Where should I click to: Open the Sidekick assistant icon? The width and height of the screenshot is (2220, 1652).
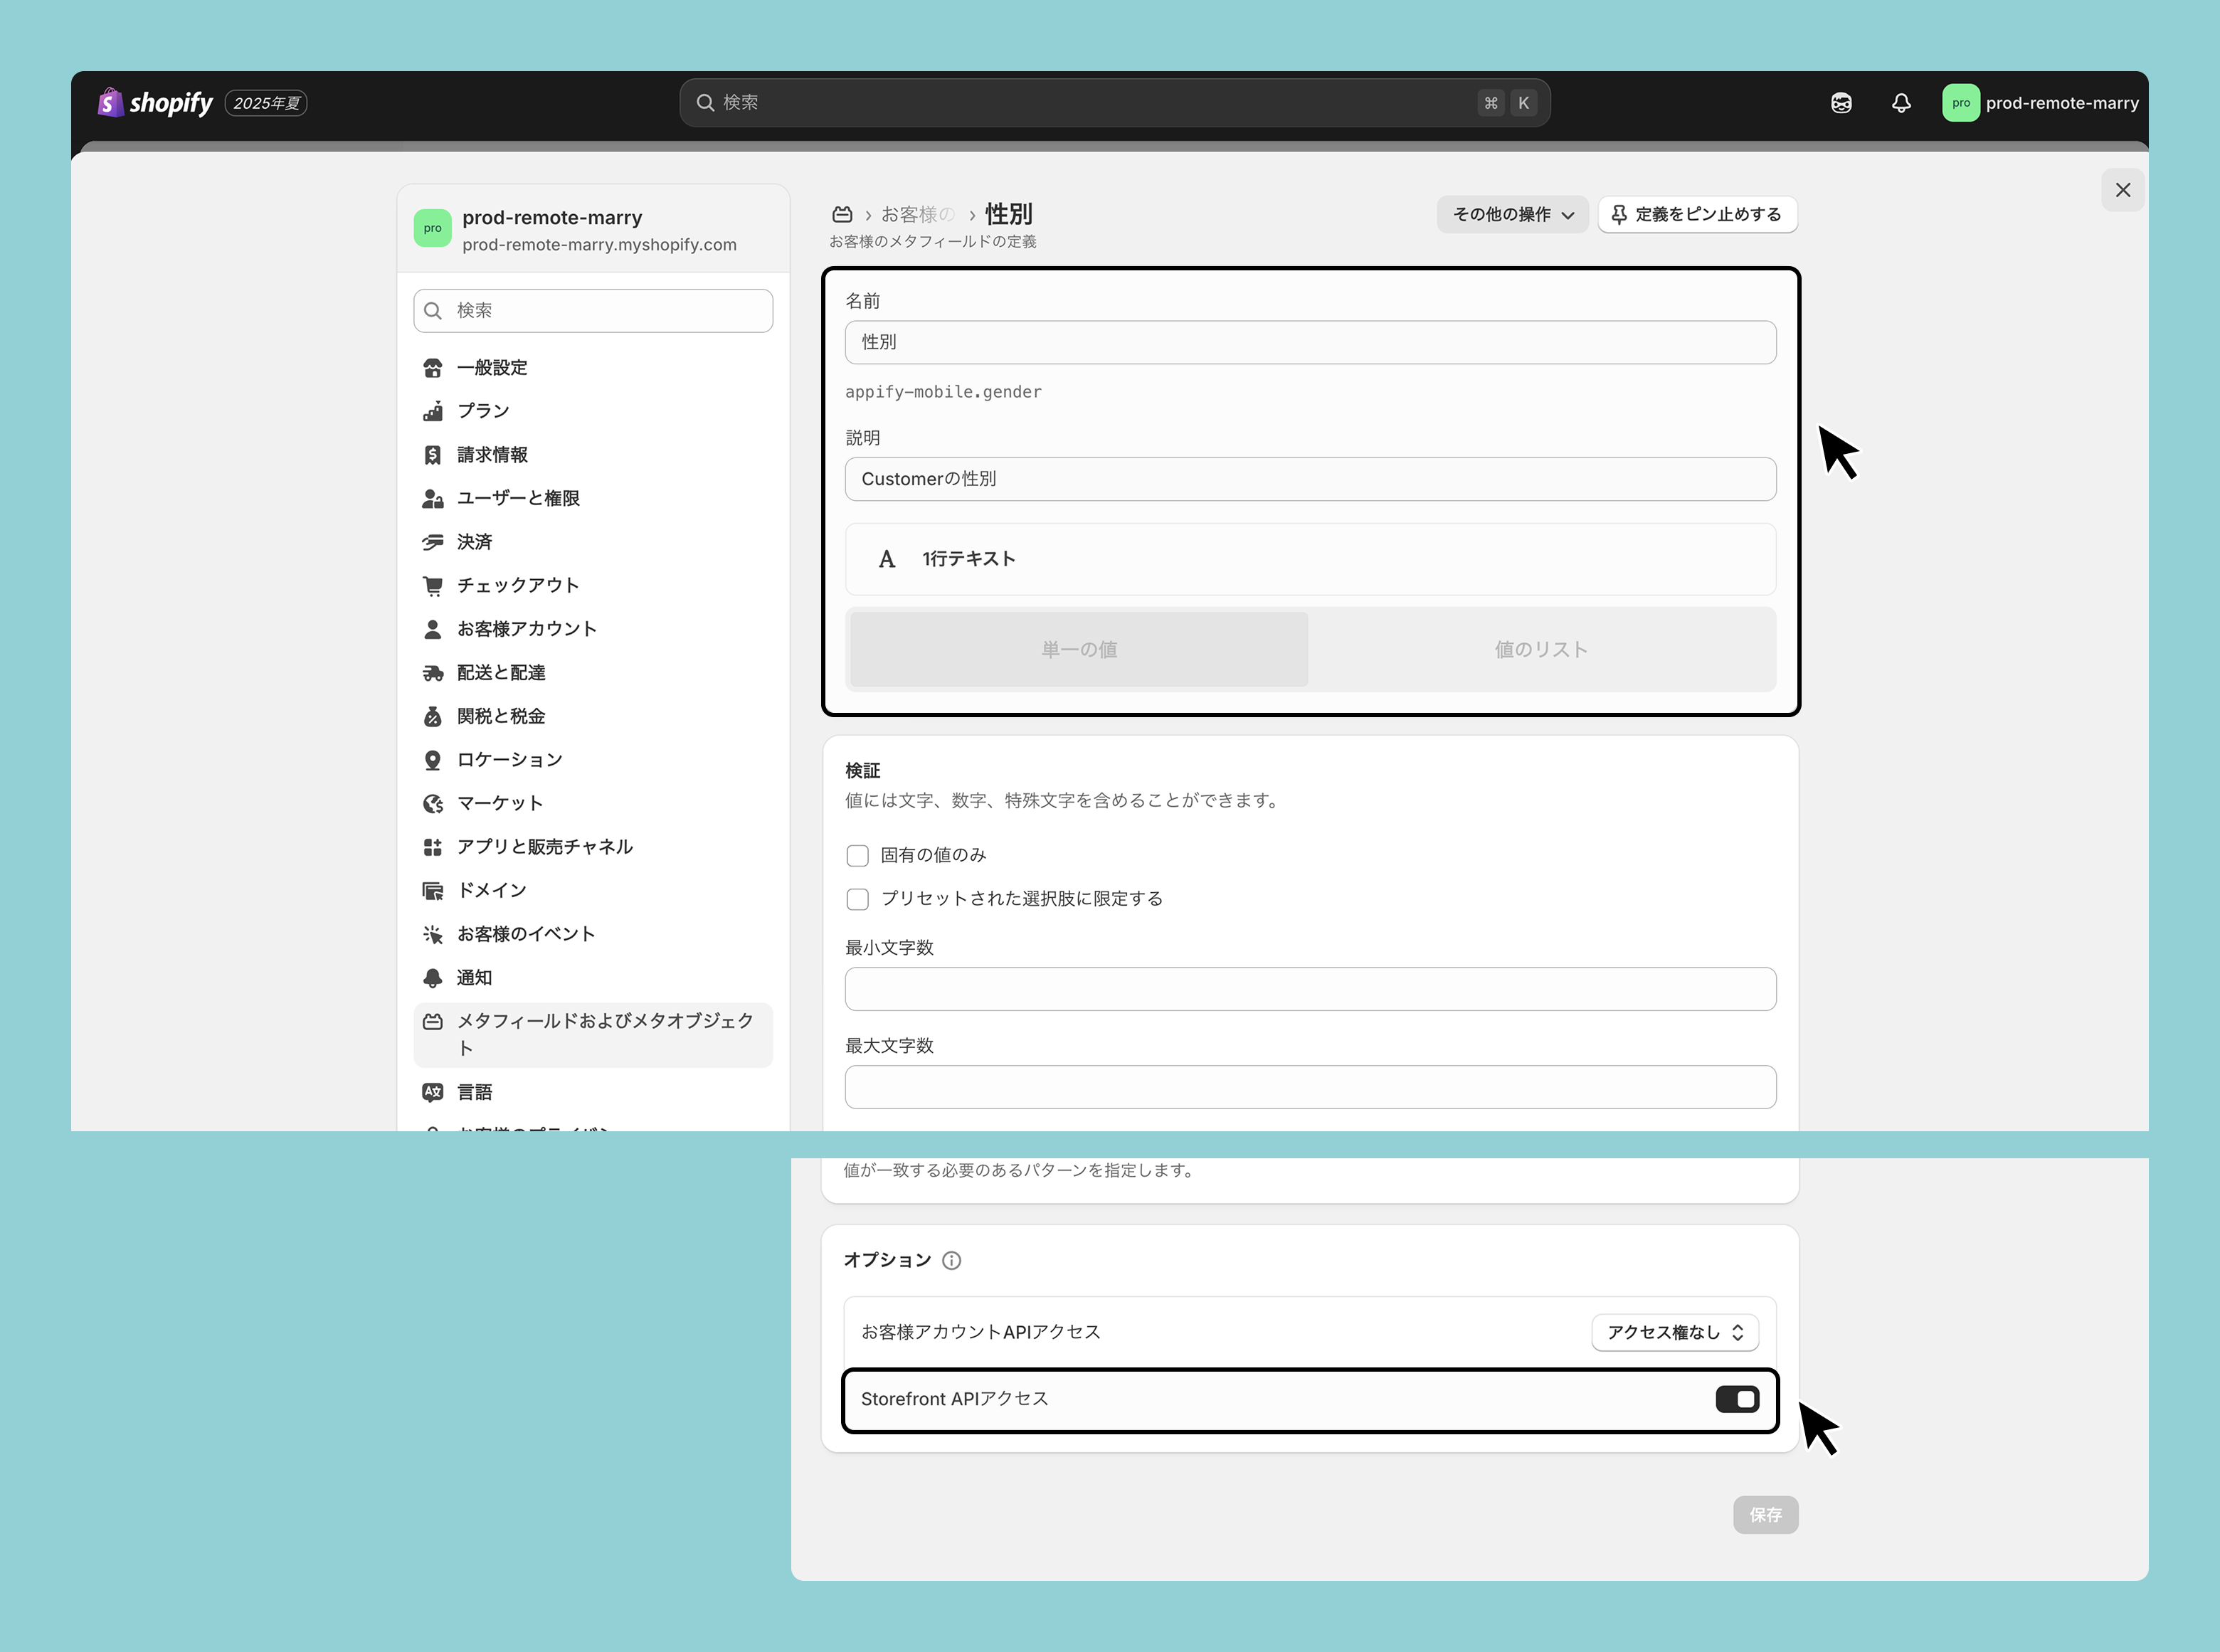pos(1841,102)
